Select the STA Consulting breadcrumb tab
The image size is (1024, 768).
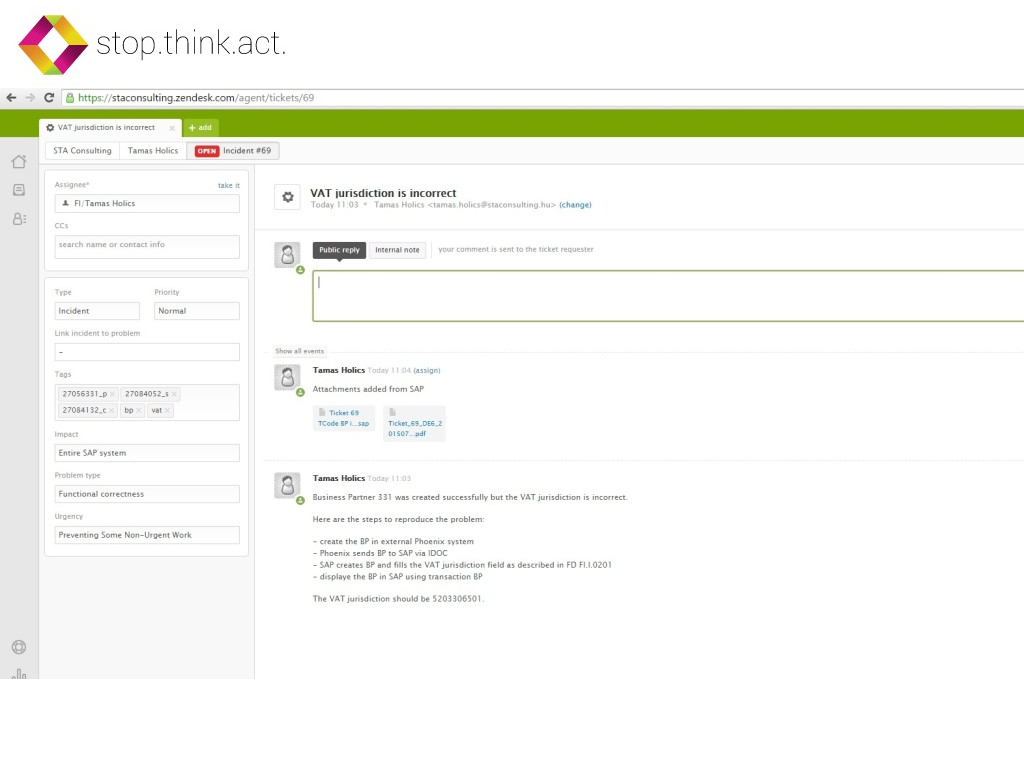[82, 151]
